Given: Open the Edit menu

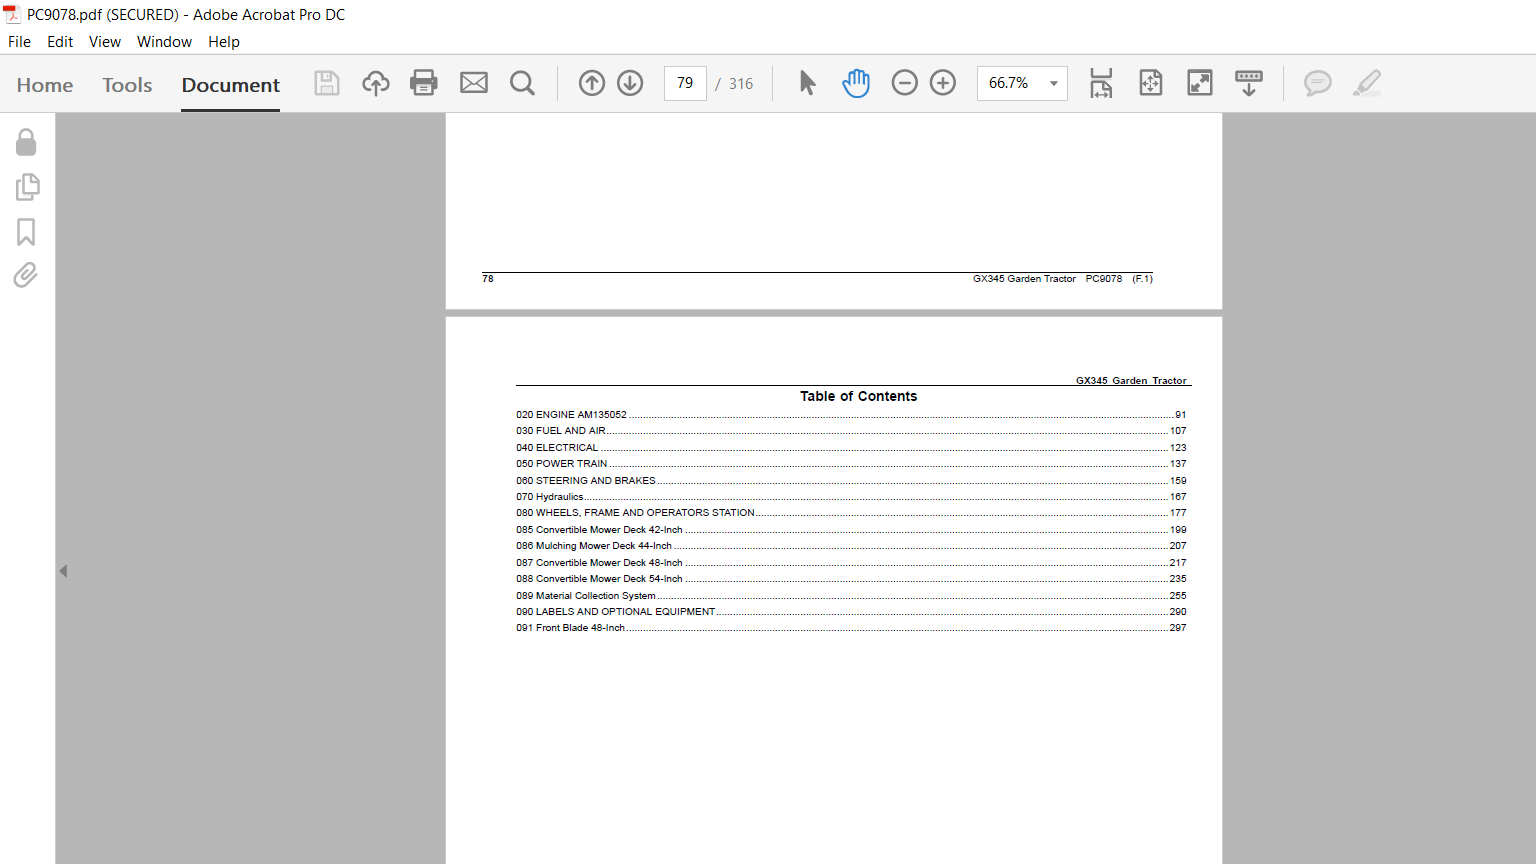Looking at the screenshot, I should coord(60,42).
